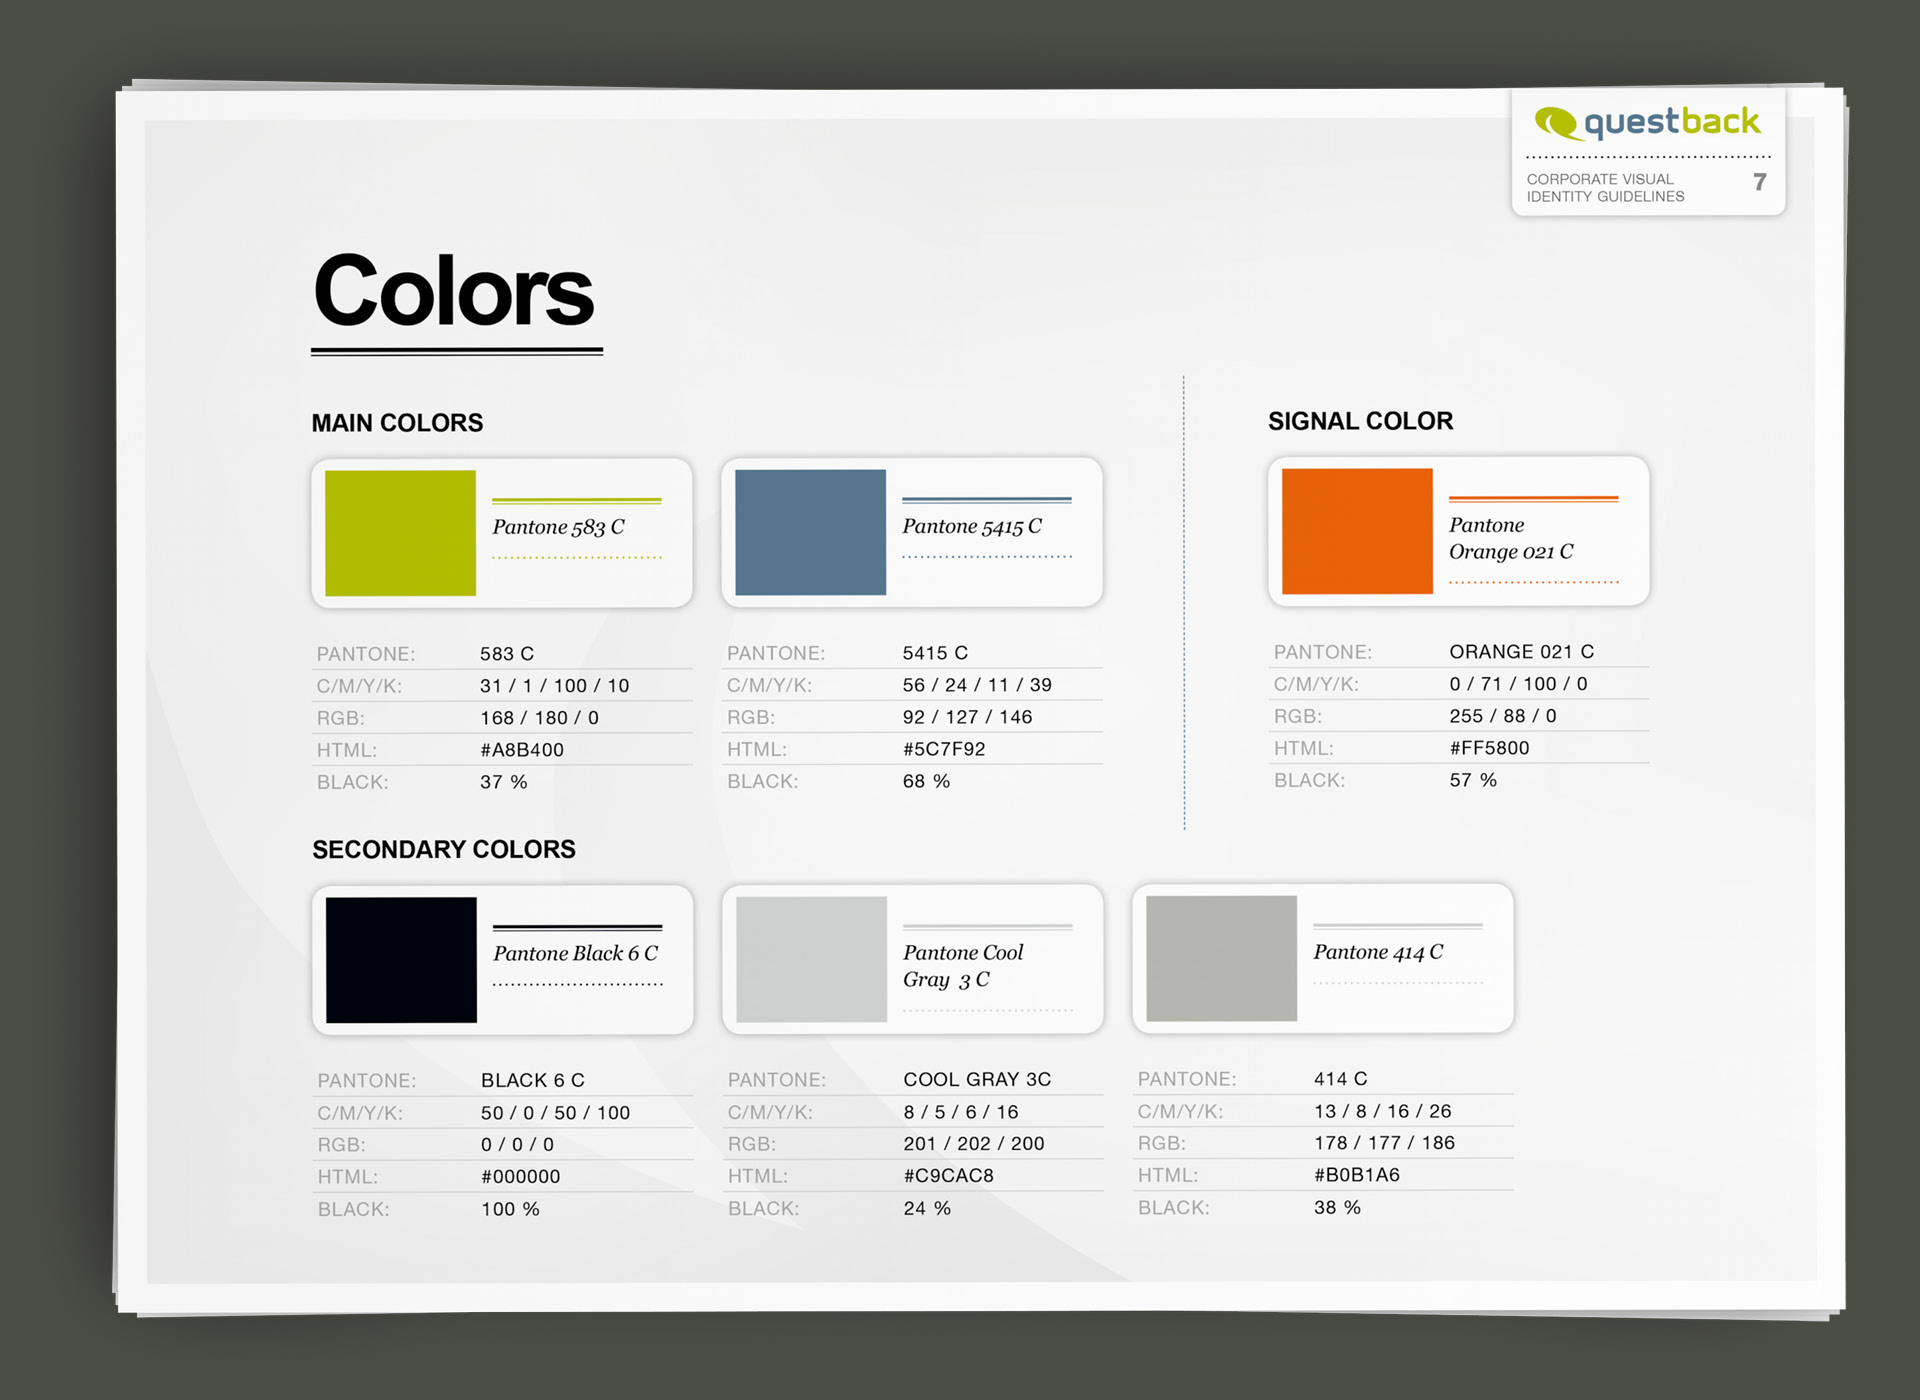
Task: Click the page number 7
Action: coord(1760,182)
